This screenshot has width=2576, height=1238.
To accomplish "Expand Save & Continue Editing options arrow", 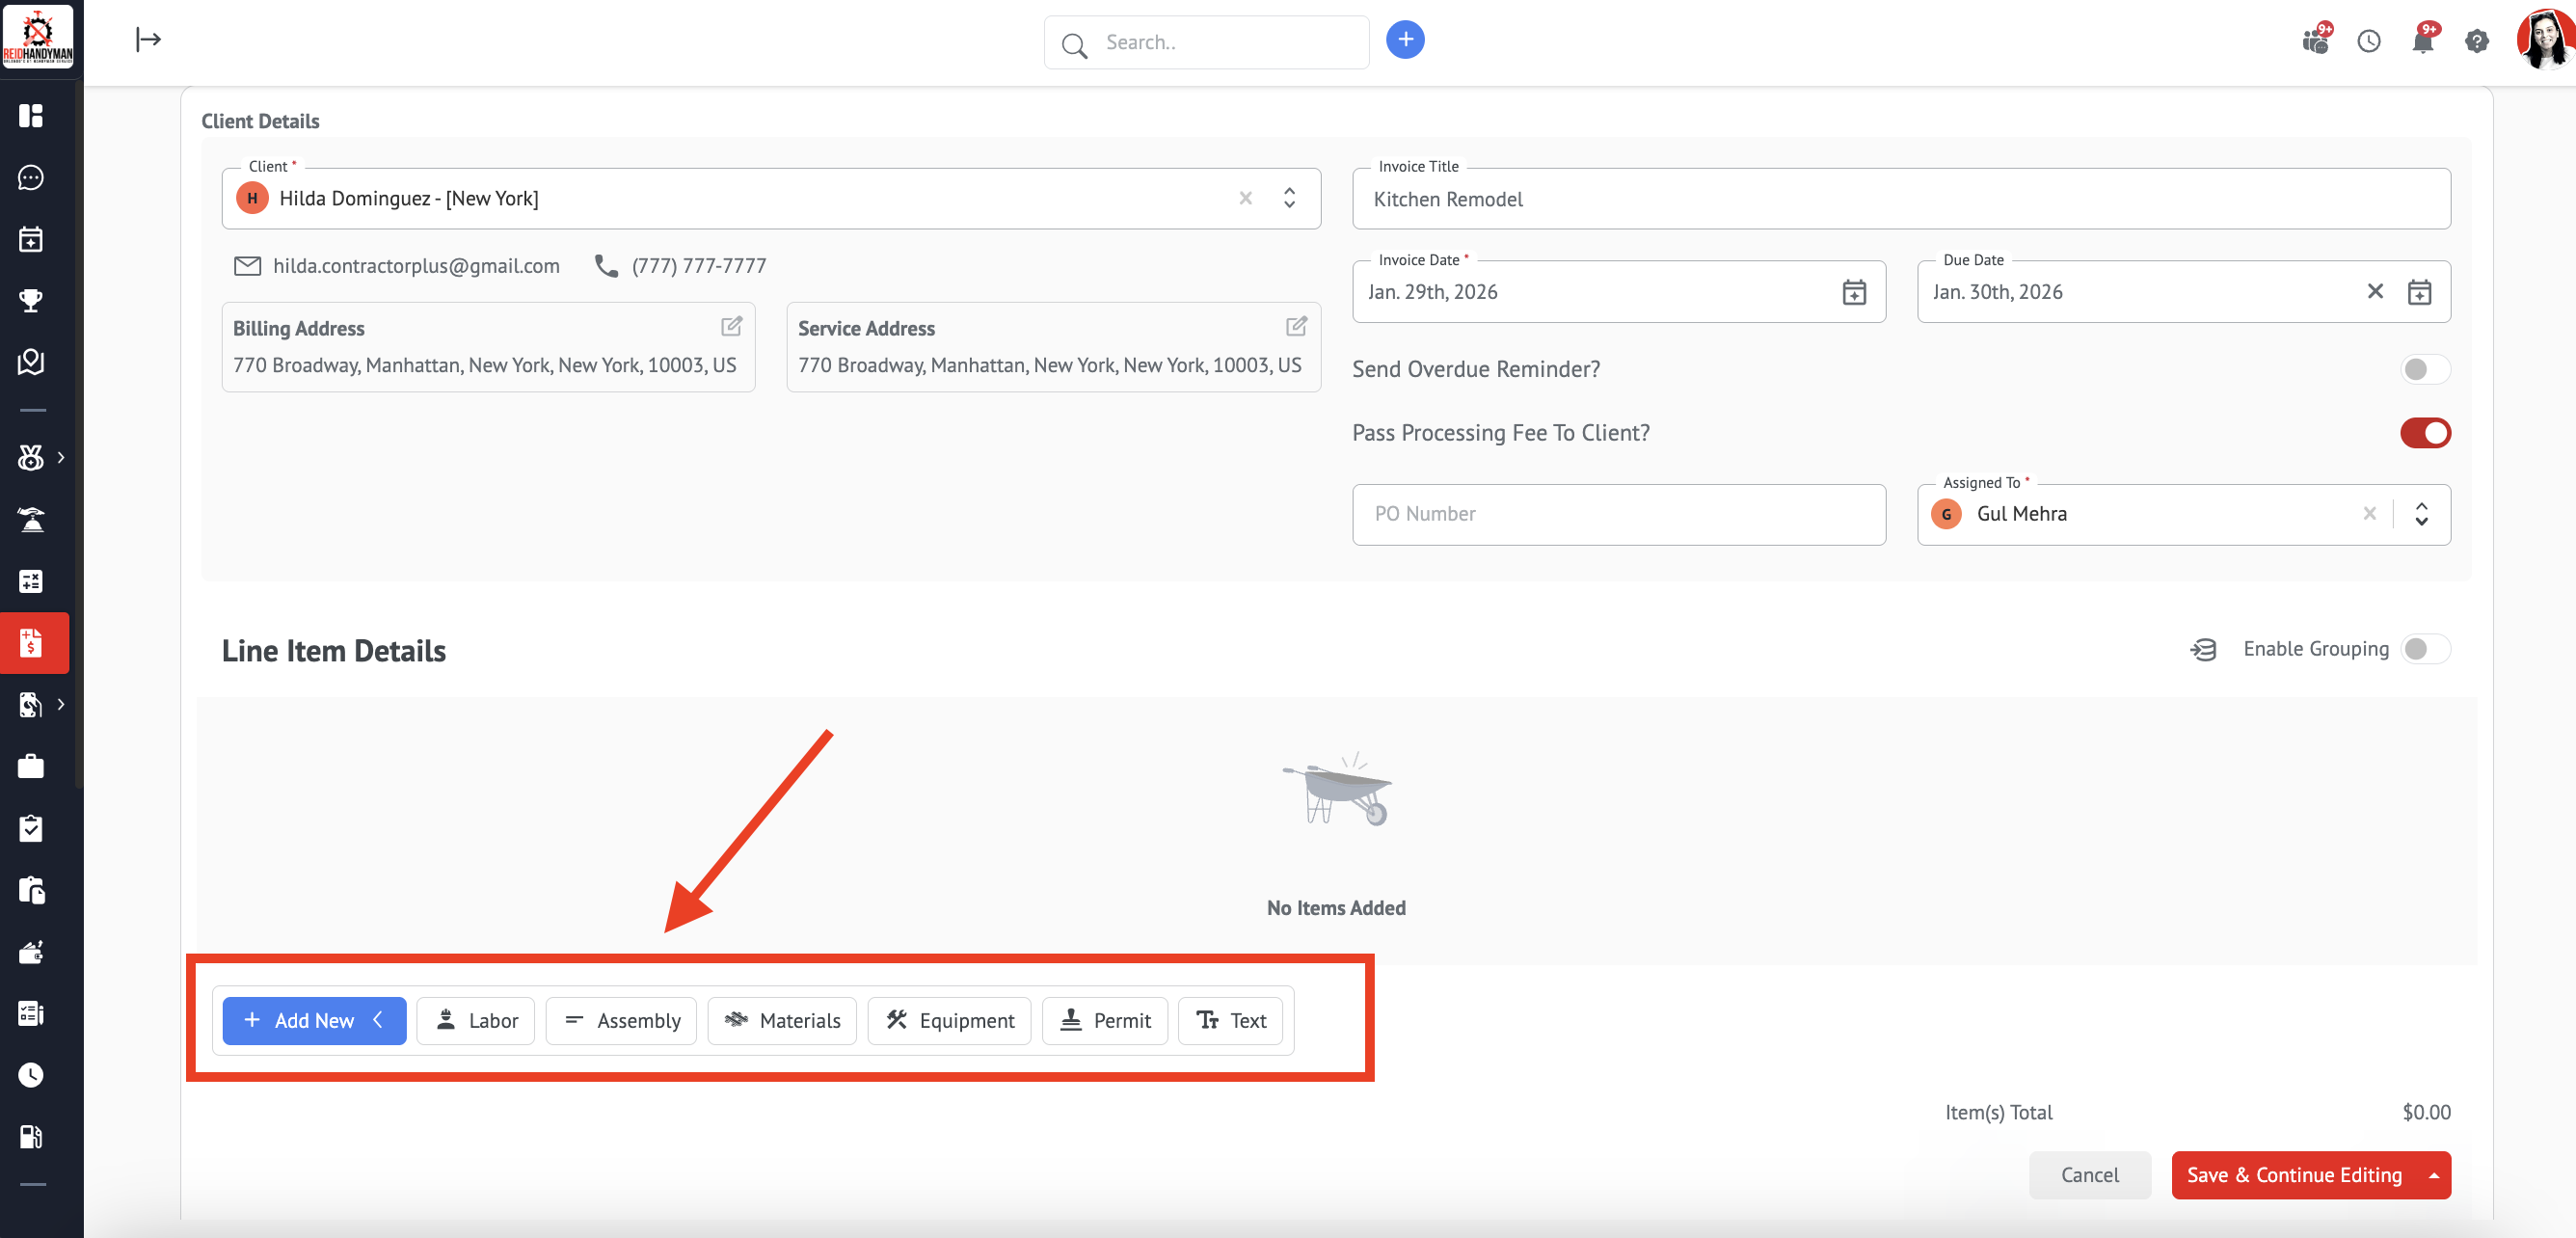I will point(2433,1175).
